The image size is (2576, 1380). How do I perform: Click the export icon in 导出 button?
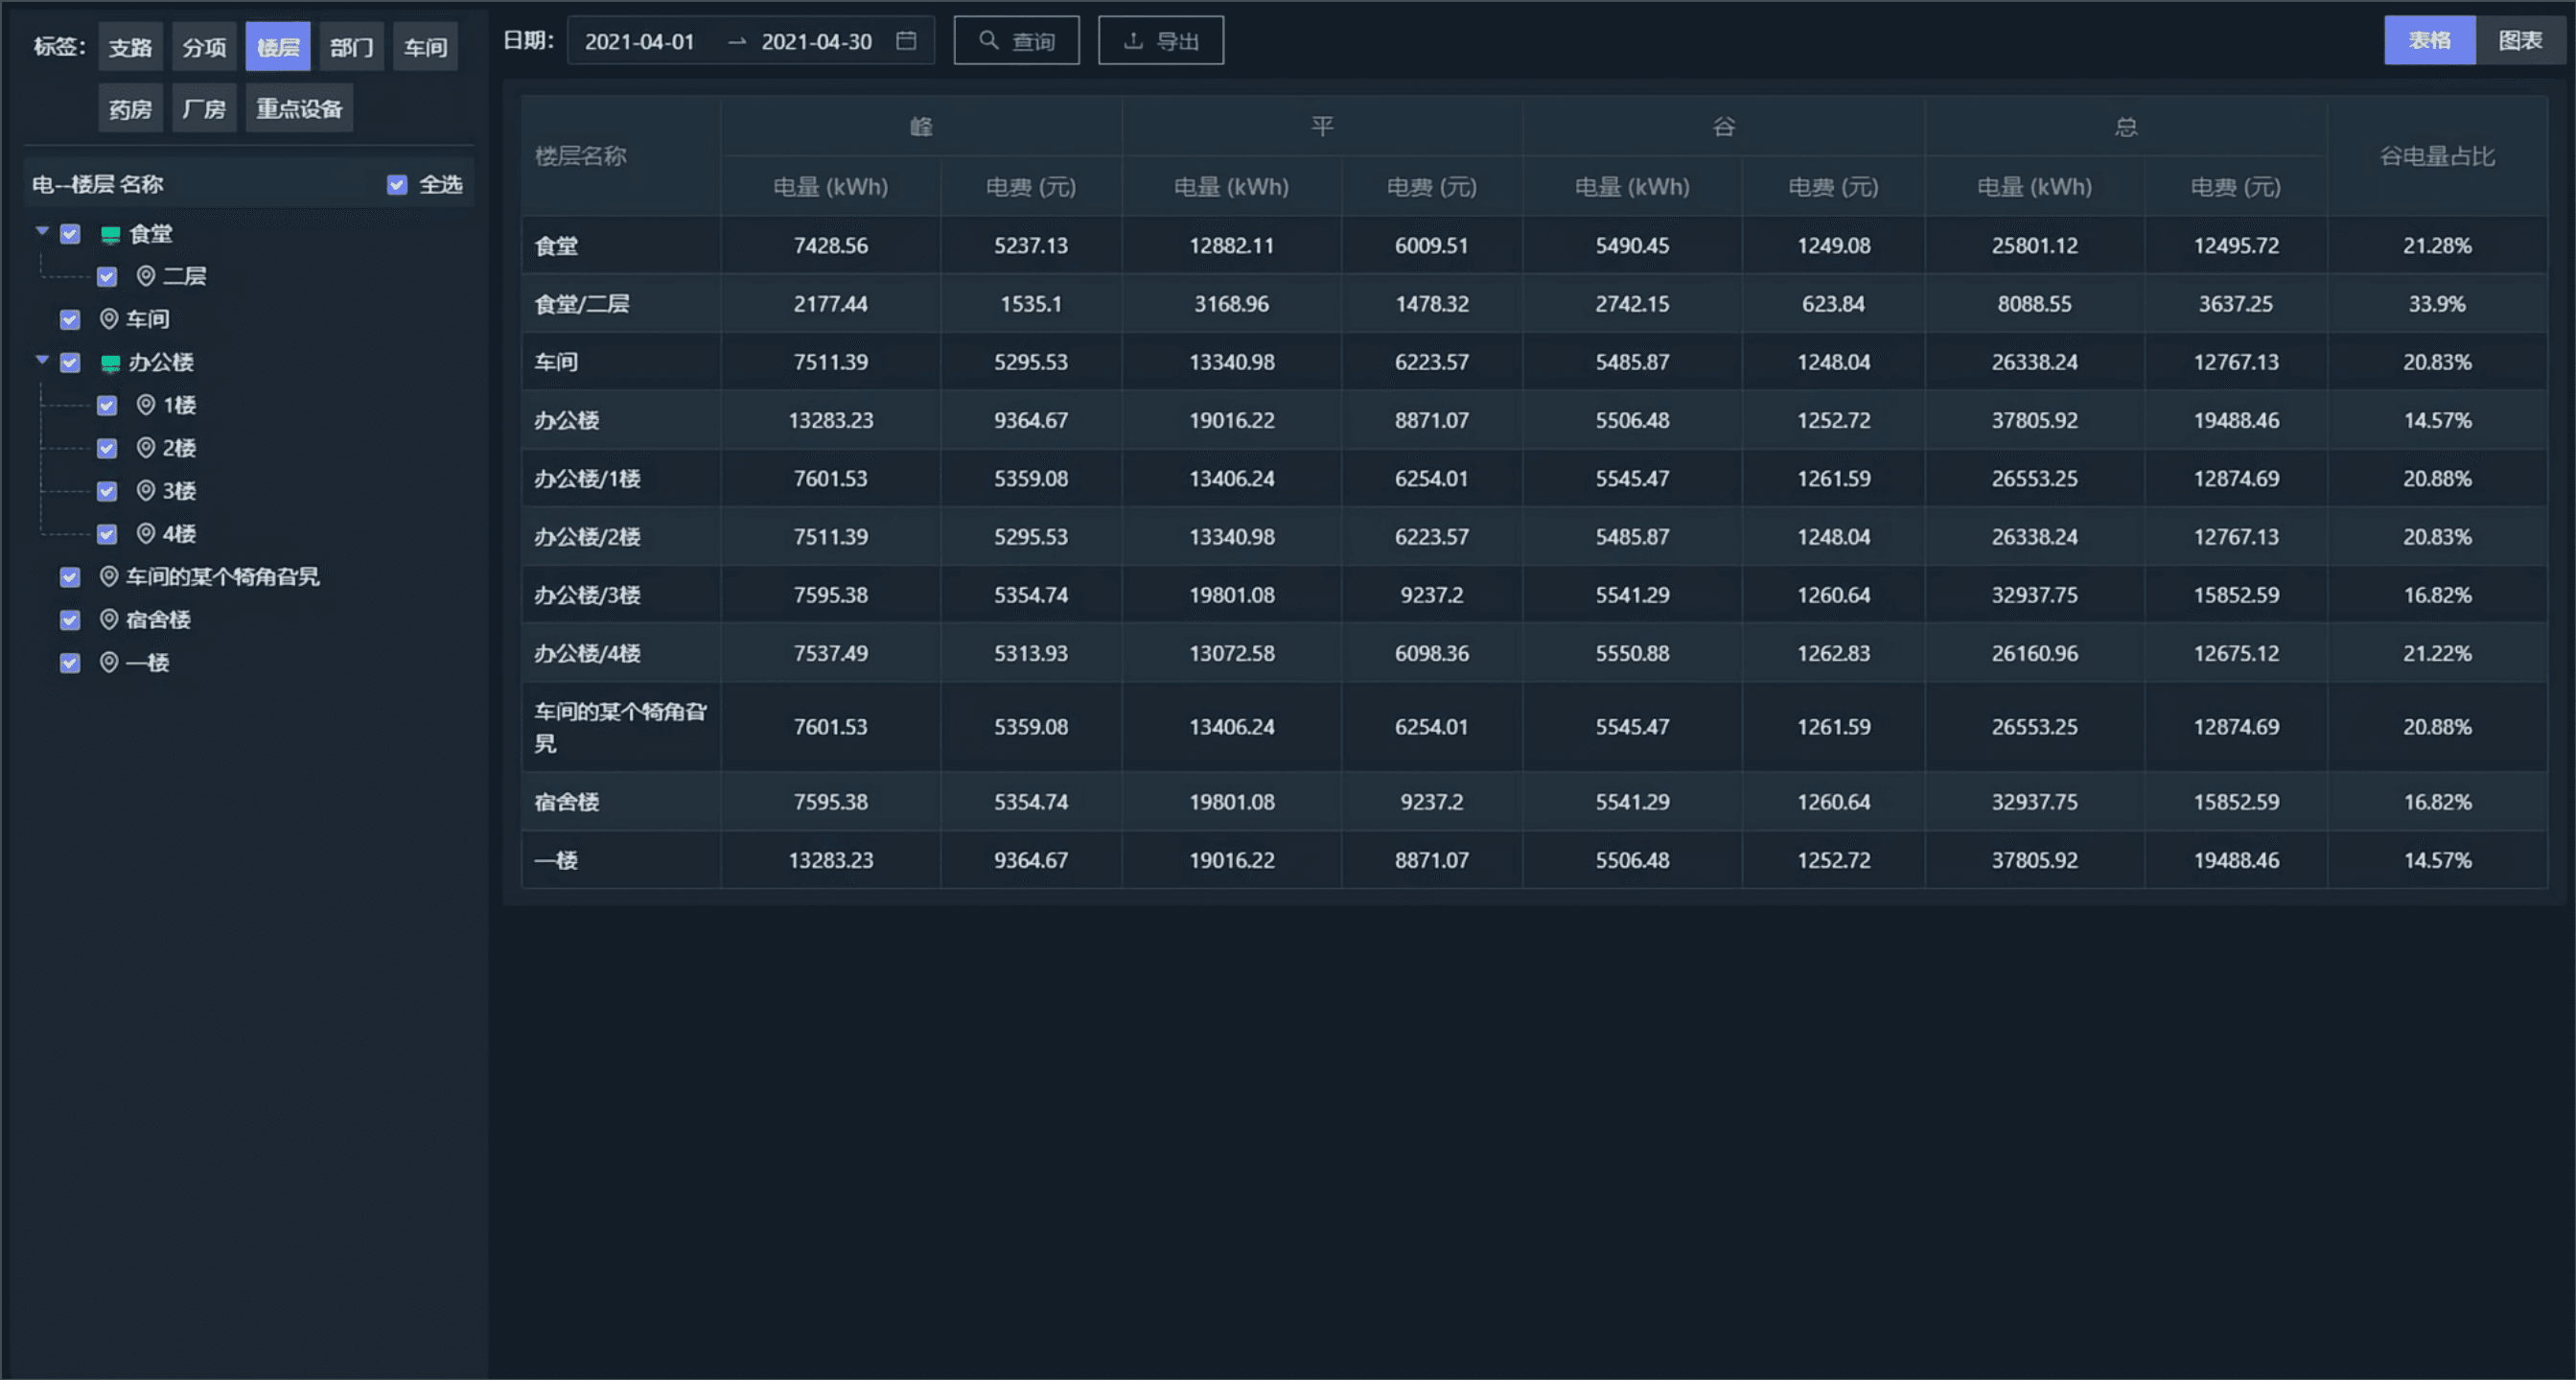[x=1133, y=41]
